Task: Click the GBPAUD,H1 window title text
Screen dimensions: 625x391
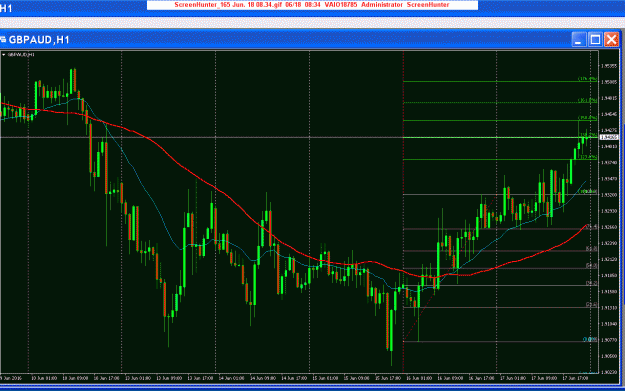Action: point(39,40)
